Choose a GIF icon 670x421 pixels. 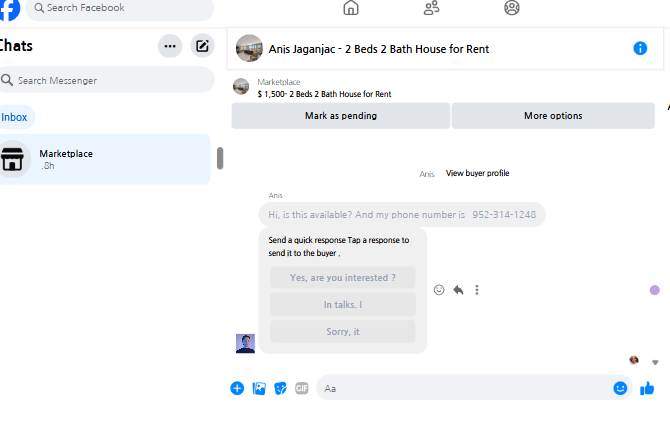(x=302, y=388)
